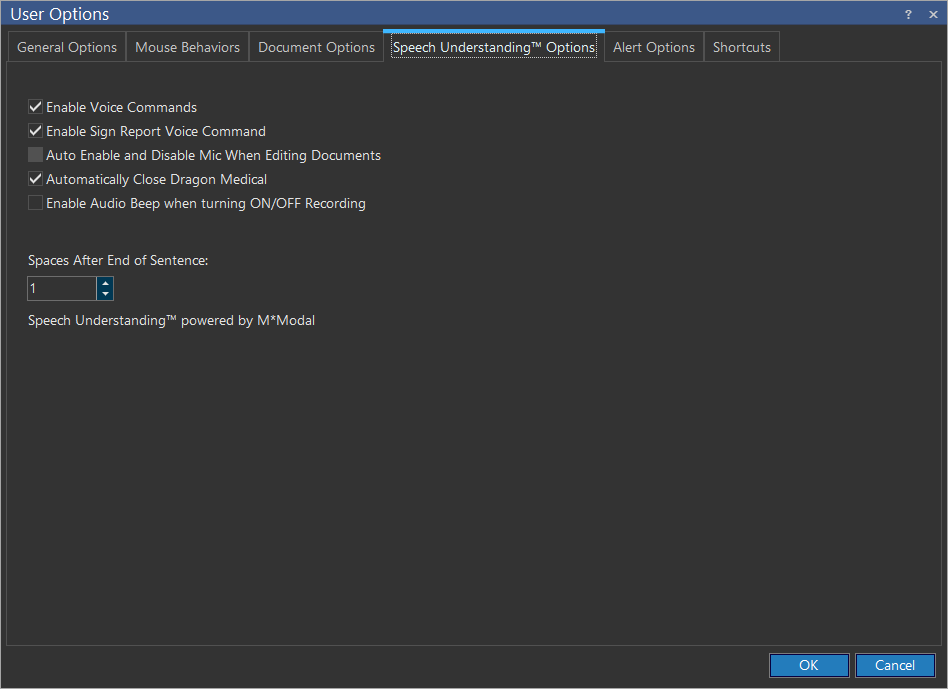Increase spaces after sentence with up arrow
Viewport: 948px width, 689px height.
(105, 283)
